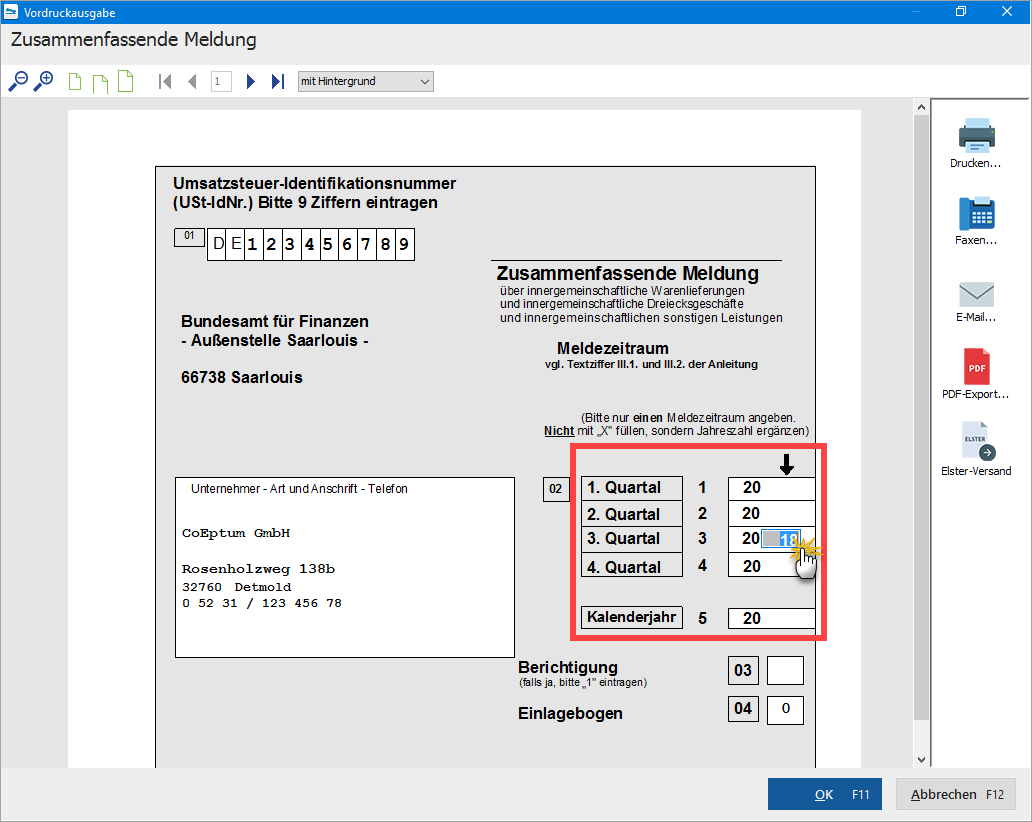The image size is (1032, 822).
Task: Zoom in with the plus magnifier
Action: click(x=43, y=82)
